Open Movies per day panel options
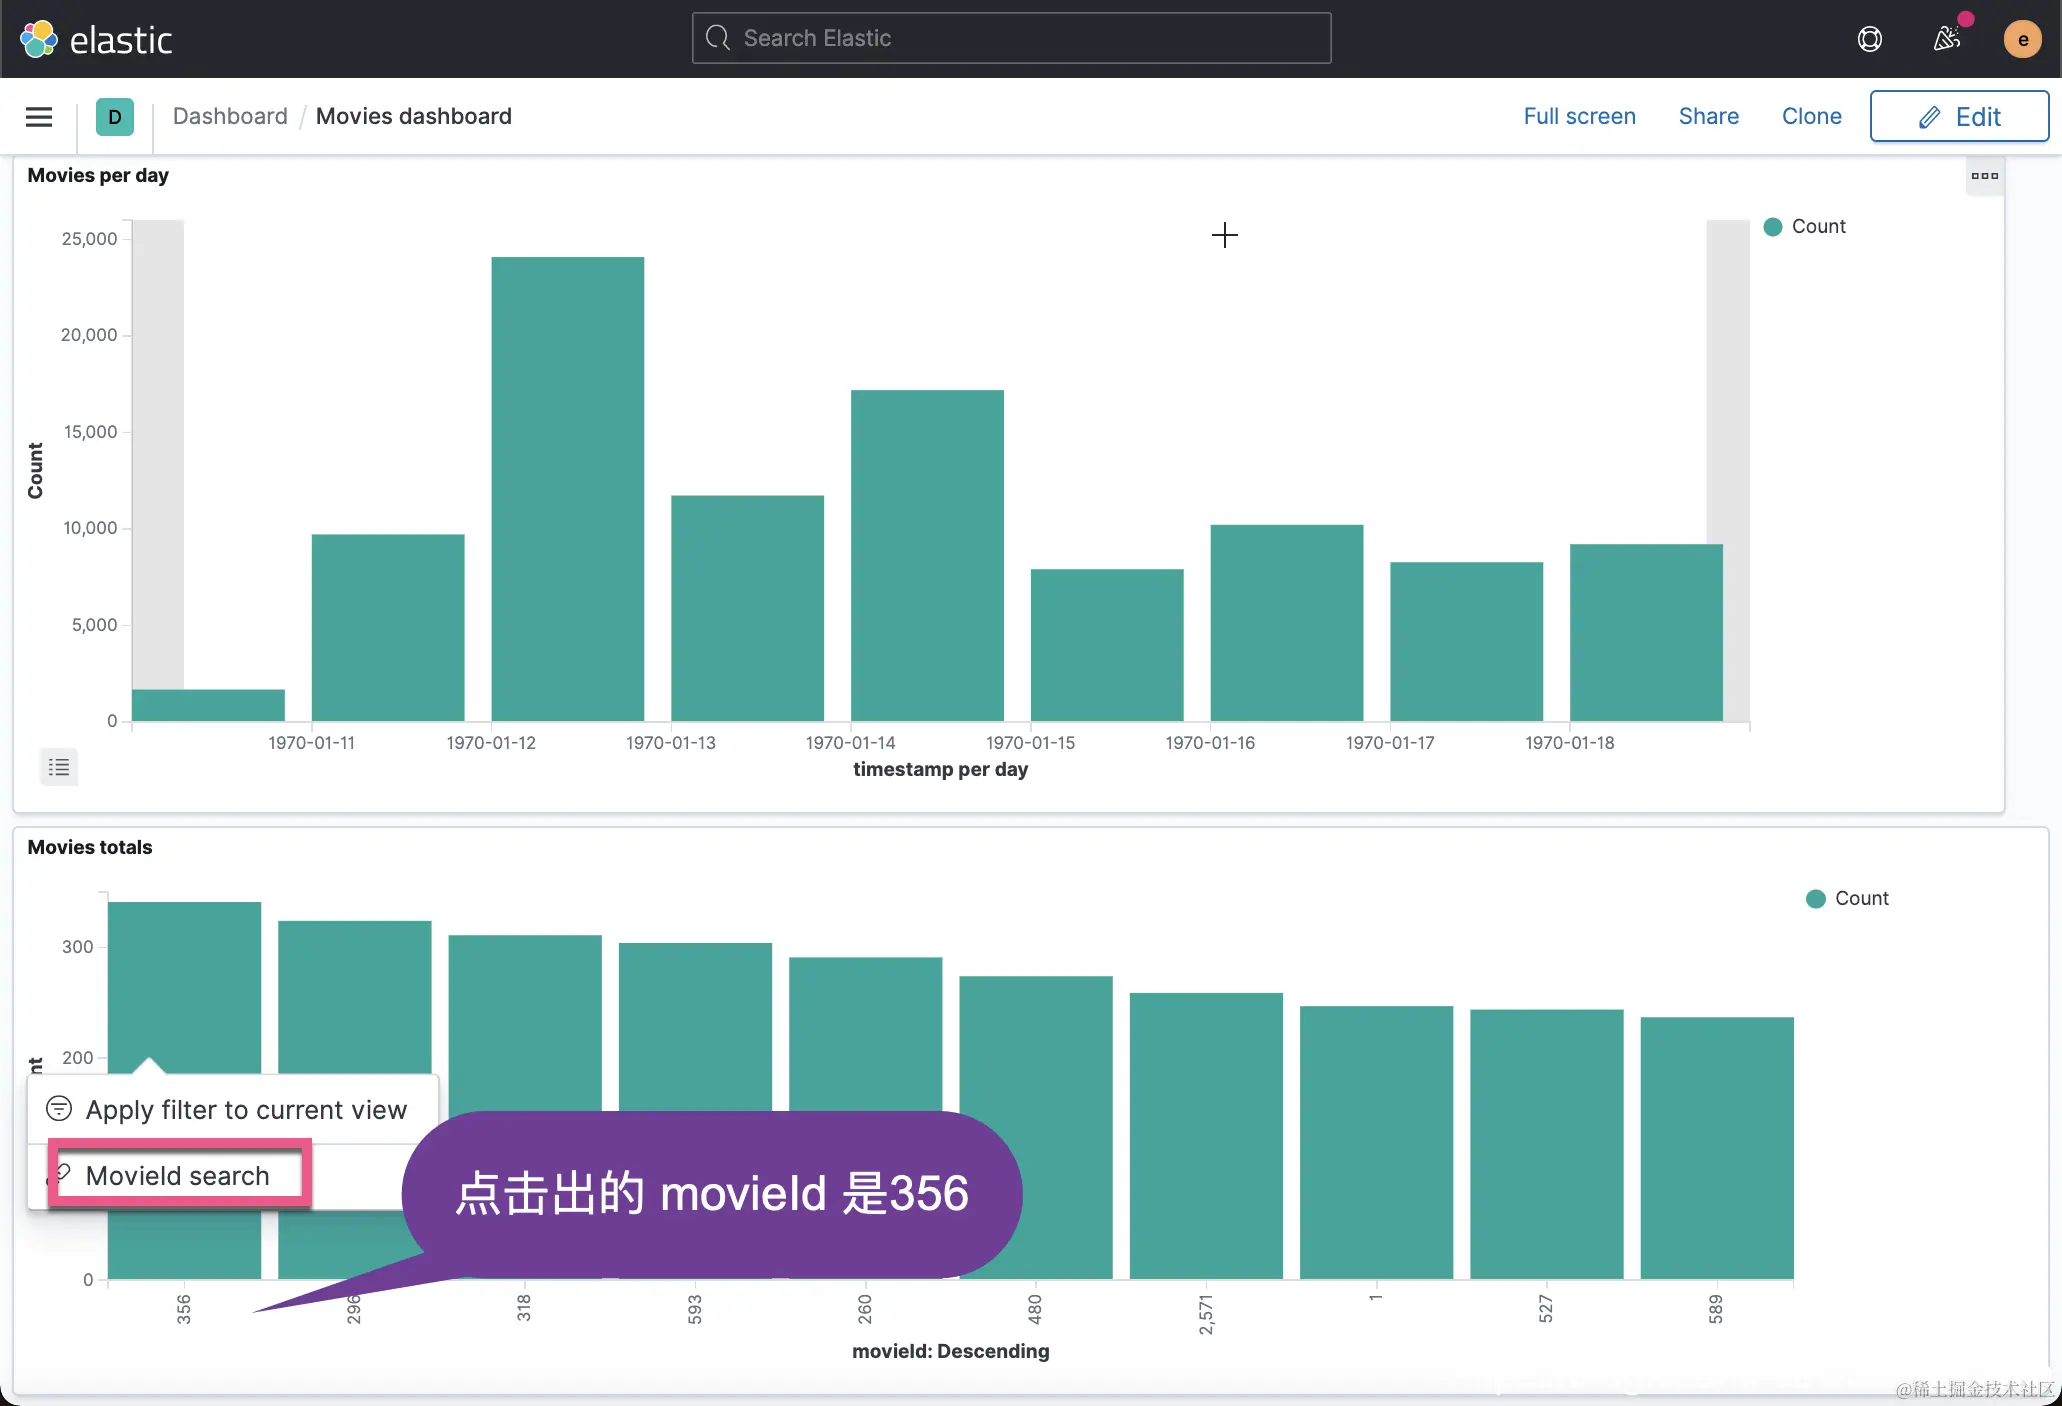Screen dimensions: 2062x1406 1984,176
